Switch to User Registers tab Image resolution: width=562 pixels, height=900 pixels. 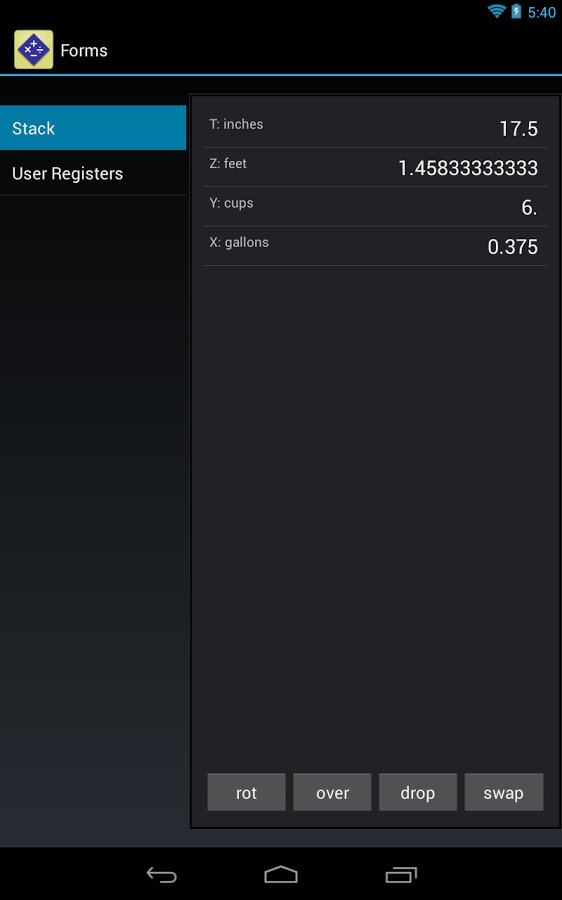click(93, 173)
